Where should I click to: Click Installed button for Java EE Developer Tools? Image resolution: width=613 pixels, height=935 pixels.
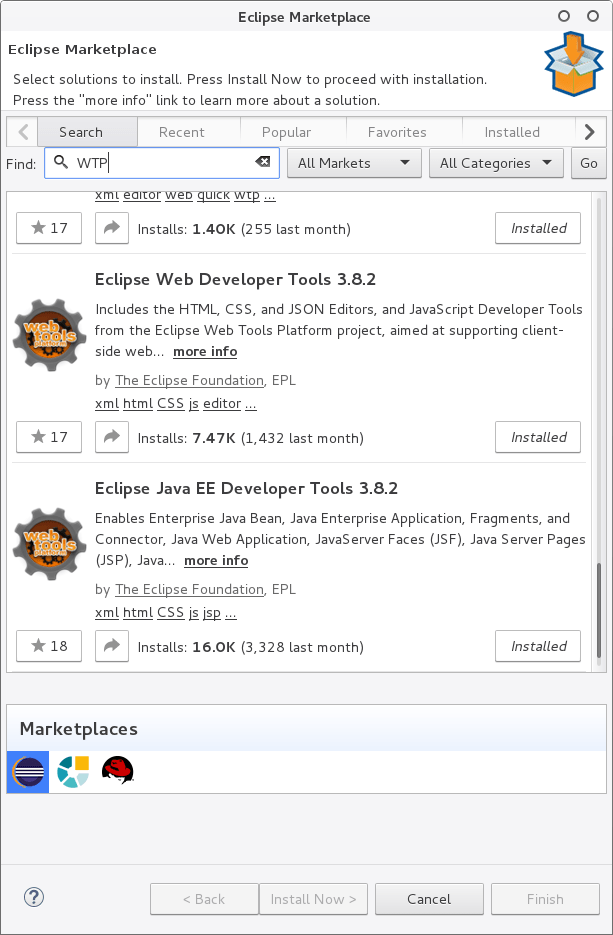point(538,646)
